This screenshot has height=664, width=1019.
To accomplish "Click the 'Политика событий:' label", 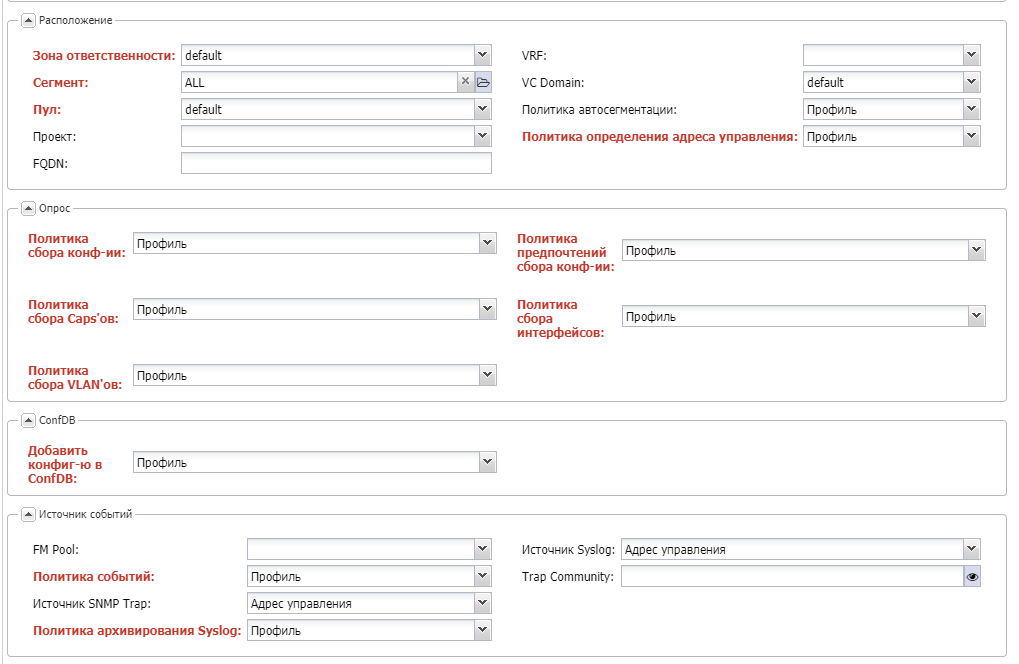I will click(x=94, y=576).
